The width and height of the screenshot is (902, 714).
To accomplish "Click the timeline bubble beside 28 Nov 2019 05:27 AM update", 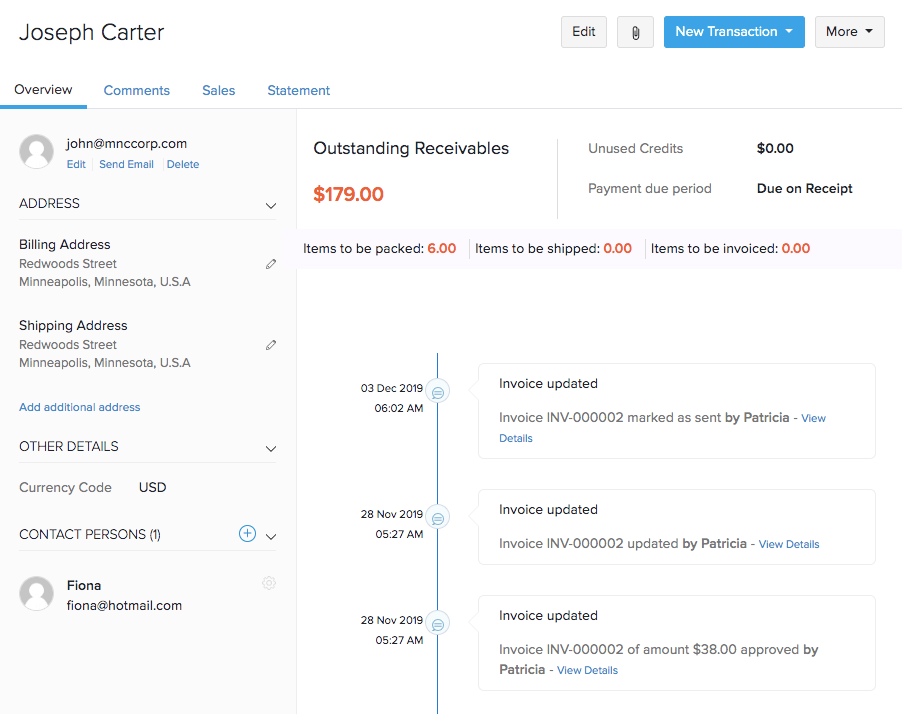I will (x=437, y=517).
